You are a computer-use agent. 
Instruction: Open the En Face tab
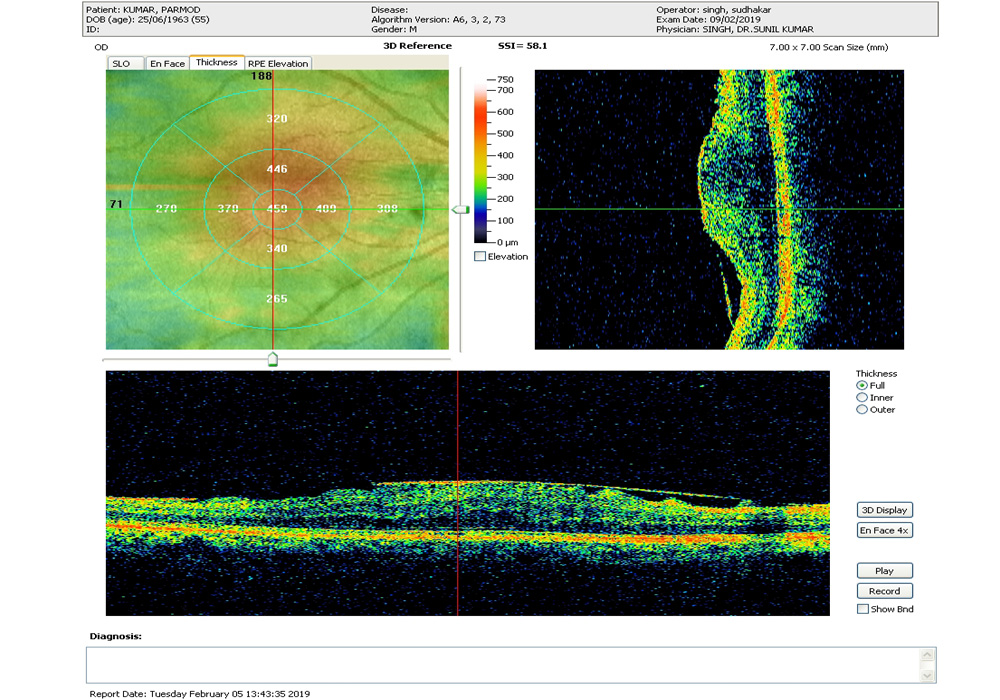[167, 64]
